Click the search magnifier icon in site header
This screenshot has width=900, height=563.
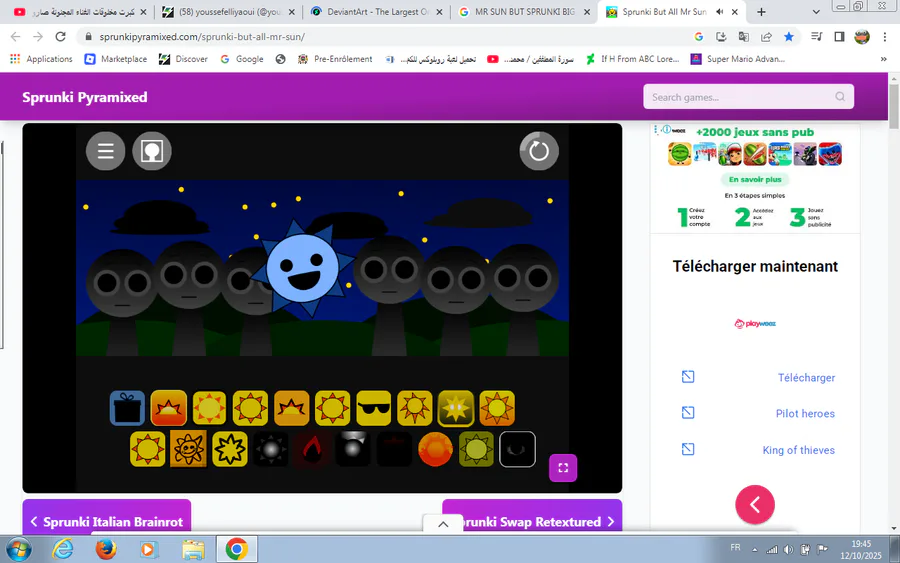840,96
